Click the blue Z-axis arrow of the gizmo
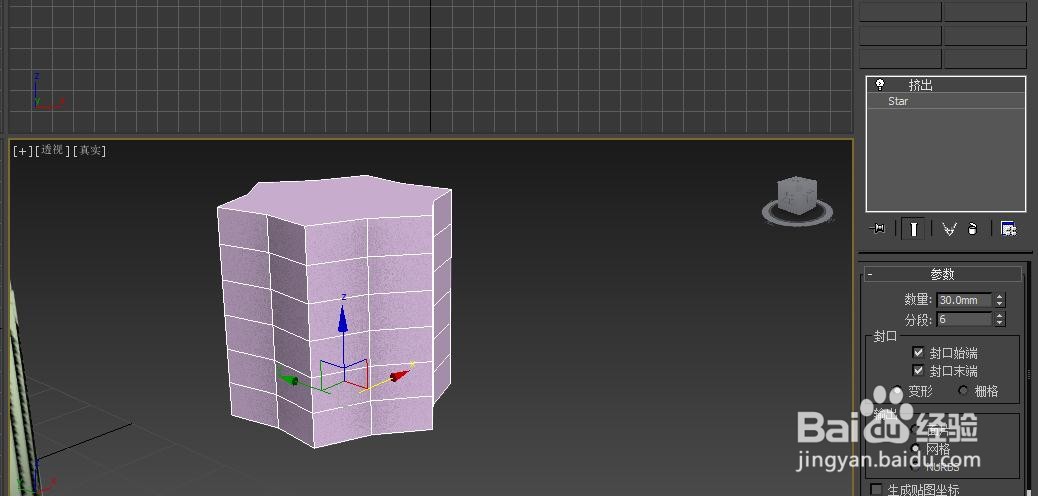The height and width of the screenshot is (496, 1038). point(342,319)
